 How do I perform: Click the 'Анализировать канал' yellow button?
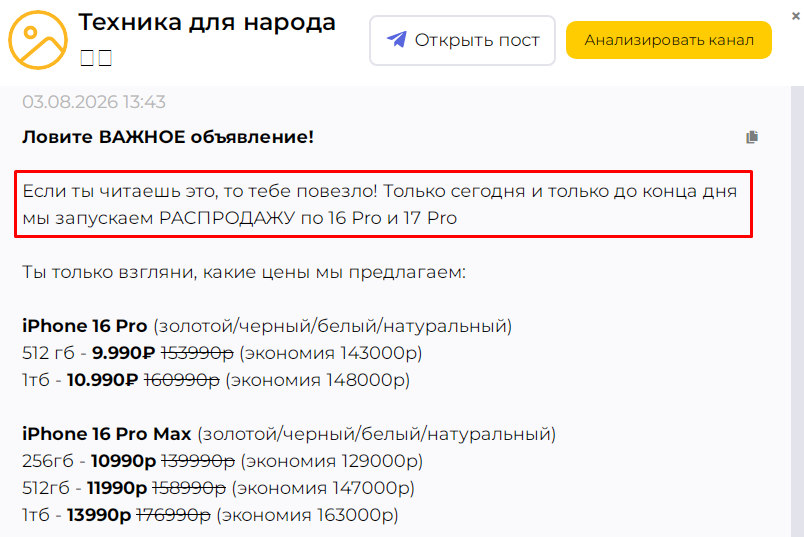(x=669, y=40)
